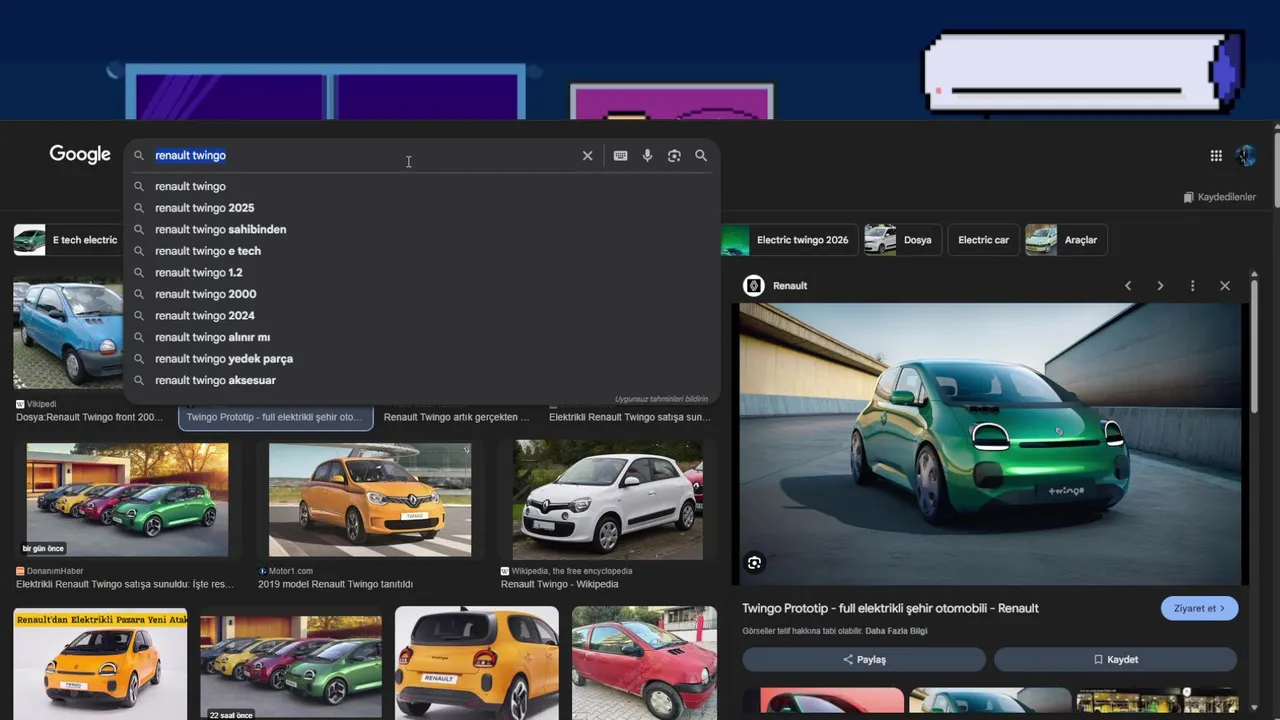Open the on-screen keyboard input tool
Image resolution: width=1280 pixels, height=720 pixels.
pos(620,156)
